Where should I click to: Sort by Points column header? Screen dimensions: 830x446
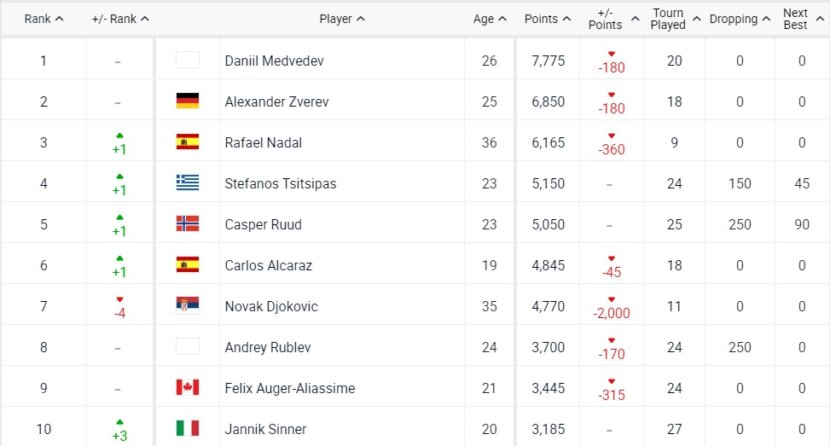click(547, 19)
